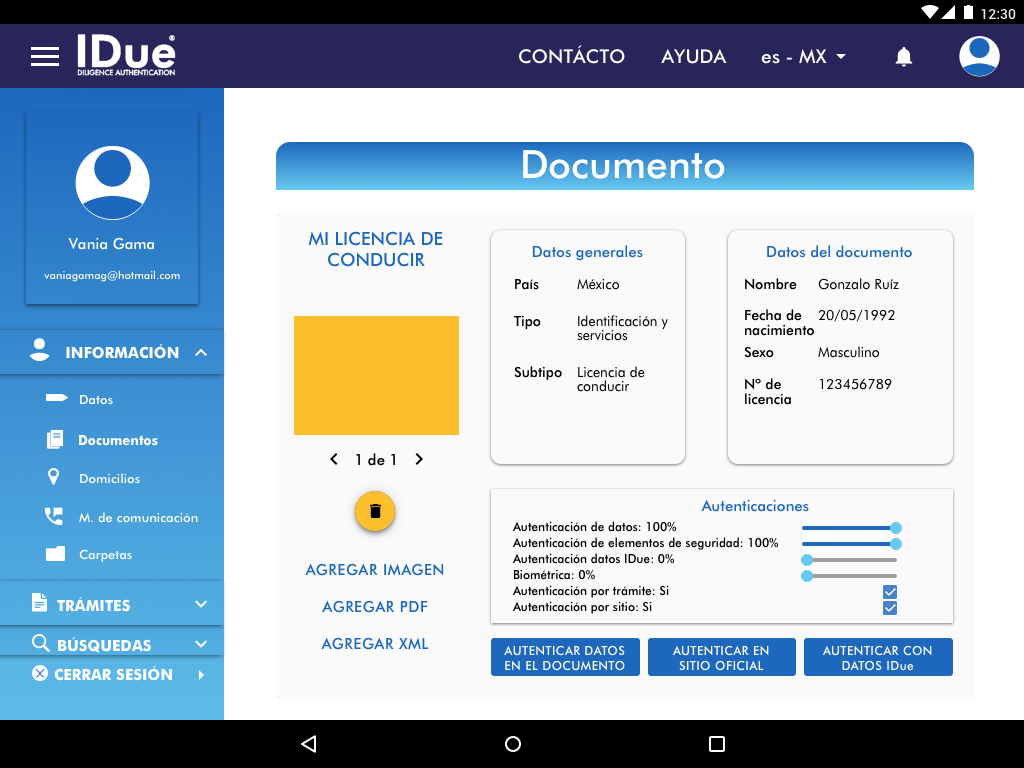Screen dimensions: 1024x768
Task: Go to previous document image arrow
Action: point(334,460)
